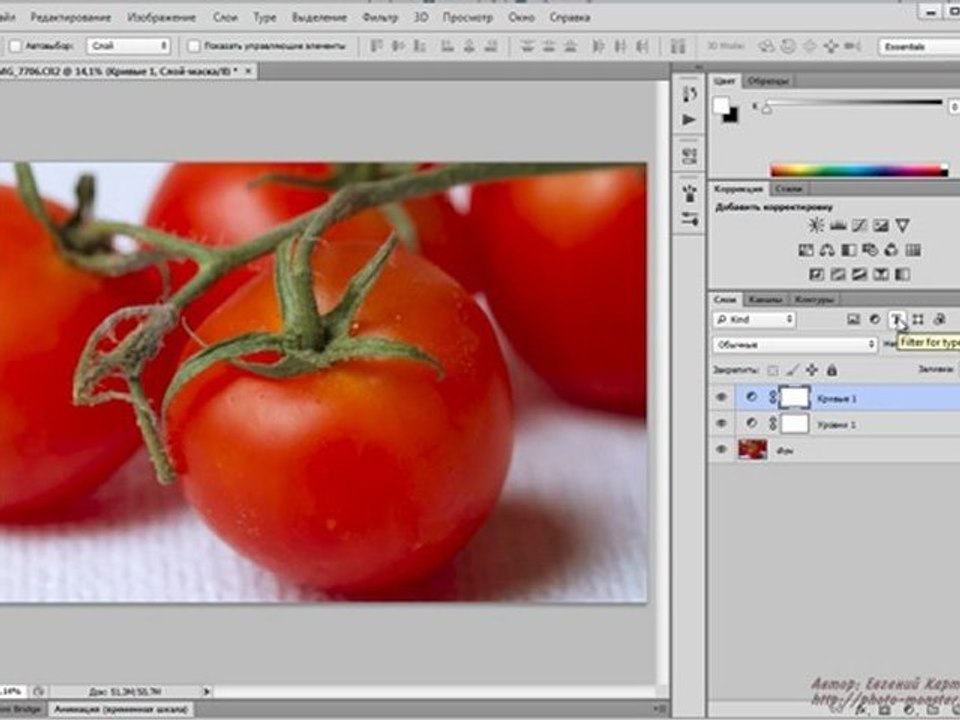Screen dimensions: 960x720
Task: Add a Photo Filter adjustment
Action: coord(870,250)
